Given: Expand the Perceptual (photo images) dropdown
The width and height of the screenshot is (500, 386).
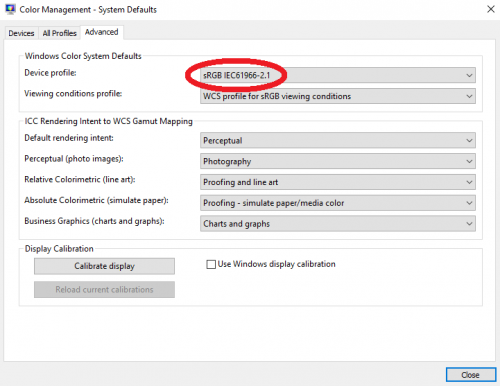Looking at the screenshot, I should click(x=338, y=161).
